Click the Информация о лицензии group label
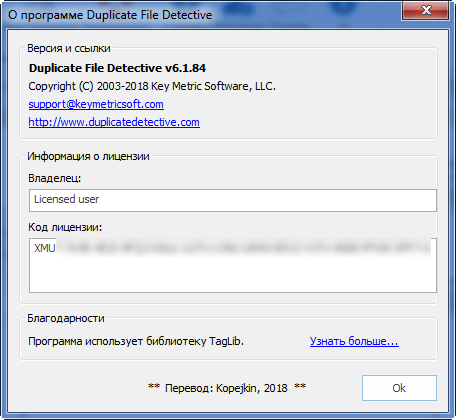Screen dimensions: 456x420 pyautogui.click(x=88, y=156)
